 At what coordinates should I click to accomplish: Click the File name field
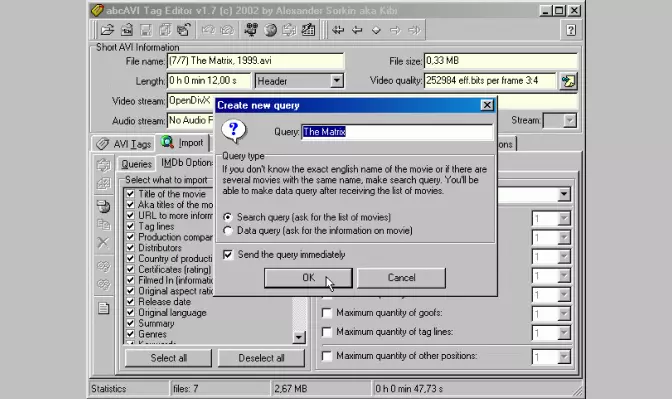[x=255, y=61]
